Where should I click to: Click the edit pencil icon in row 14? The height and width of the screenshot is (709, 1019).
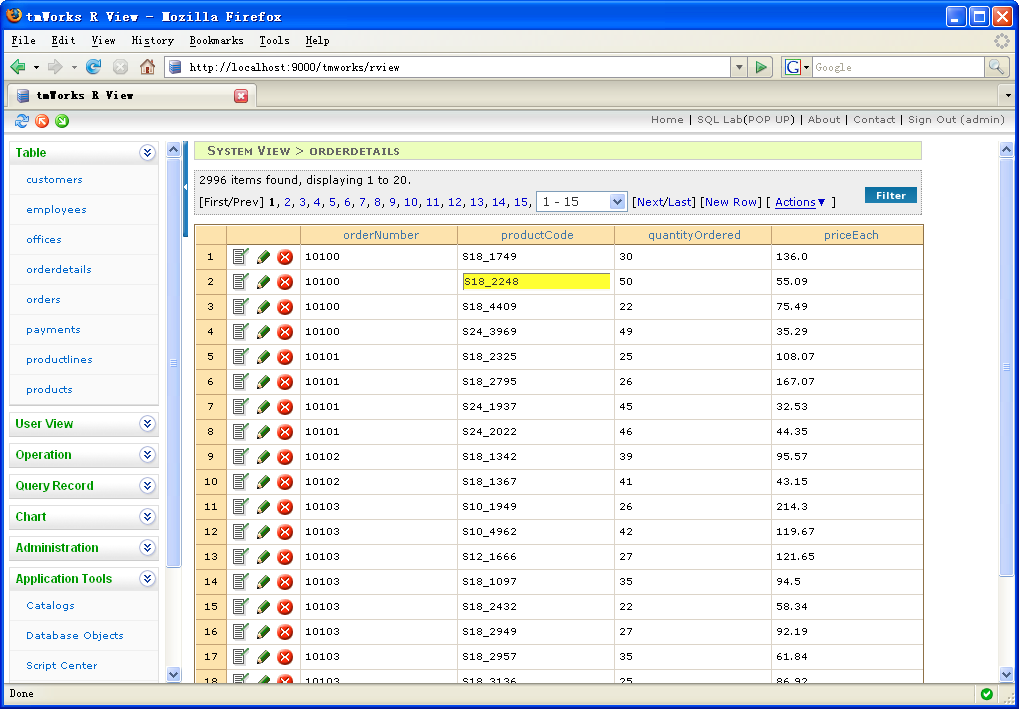click(263, 582)
